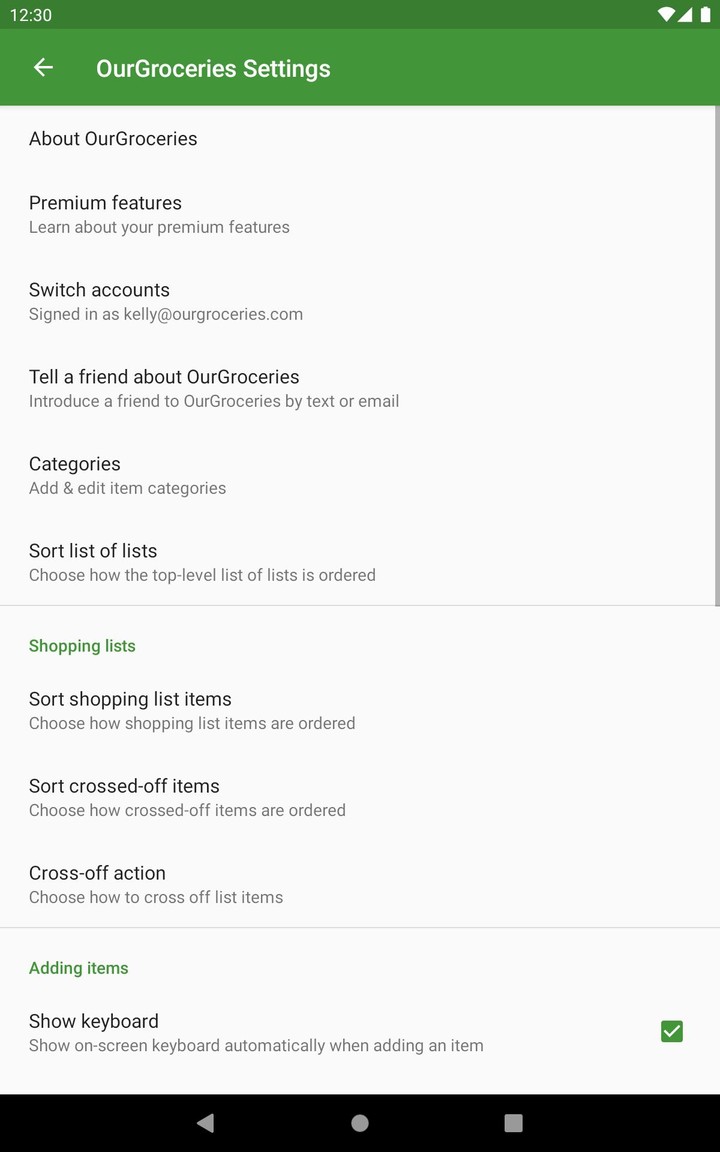
Task: Tap the Show keyboard setting label
Action: click(94, 1021)
